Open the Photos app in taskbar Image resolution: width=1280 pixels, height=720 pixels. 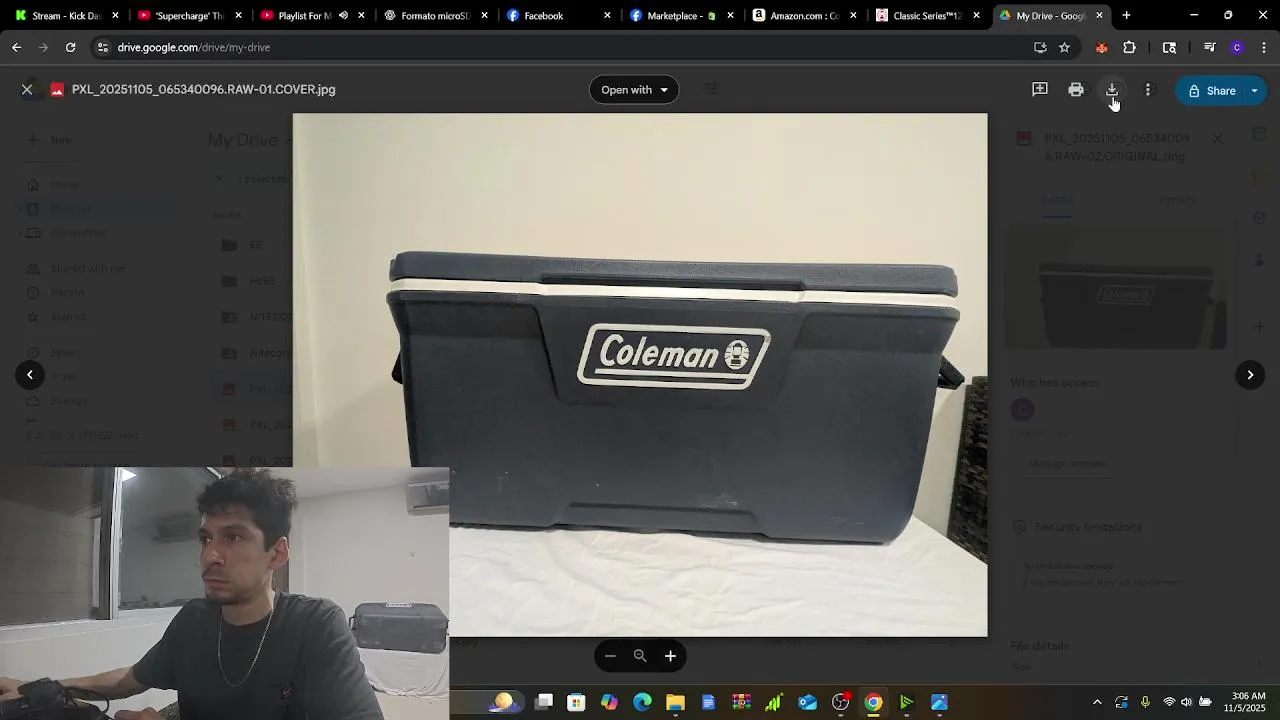[x=939, y=702]
